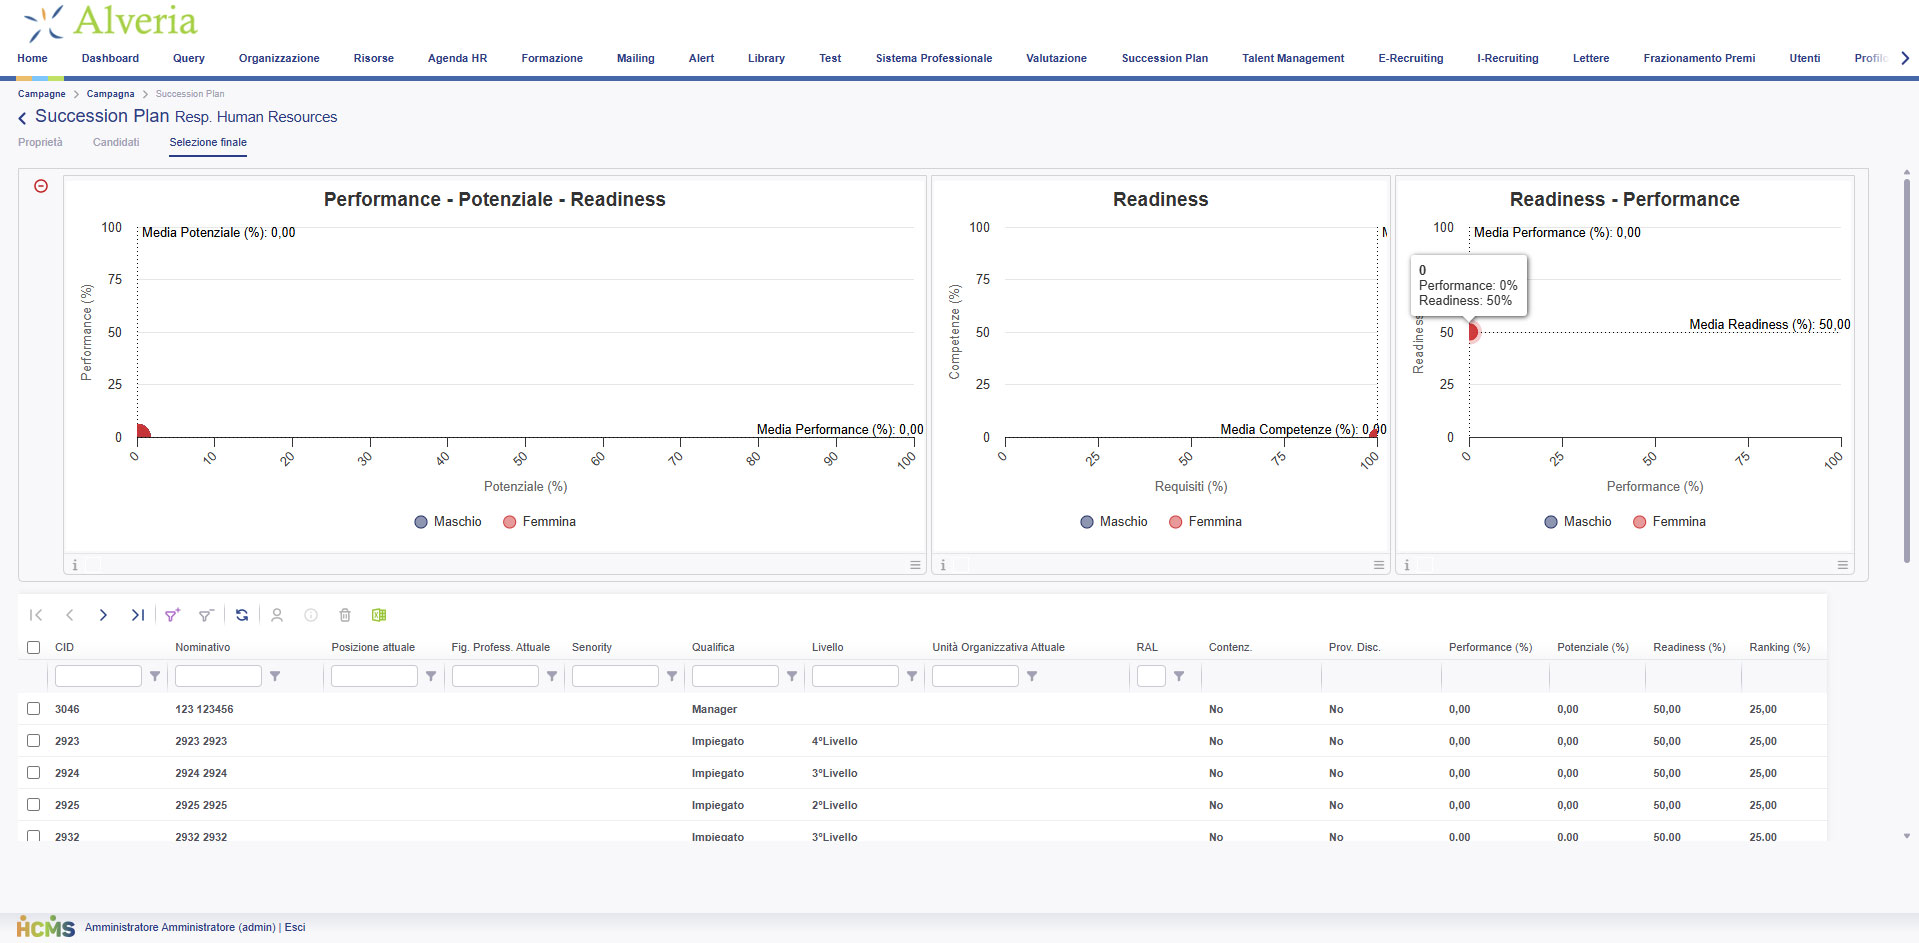
Task: Open filter operator dropdown for Nominativo column
Action: (275, 676)
